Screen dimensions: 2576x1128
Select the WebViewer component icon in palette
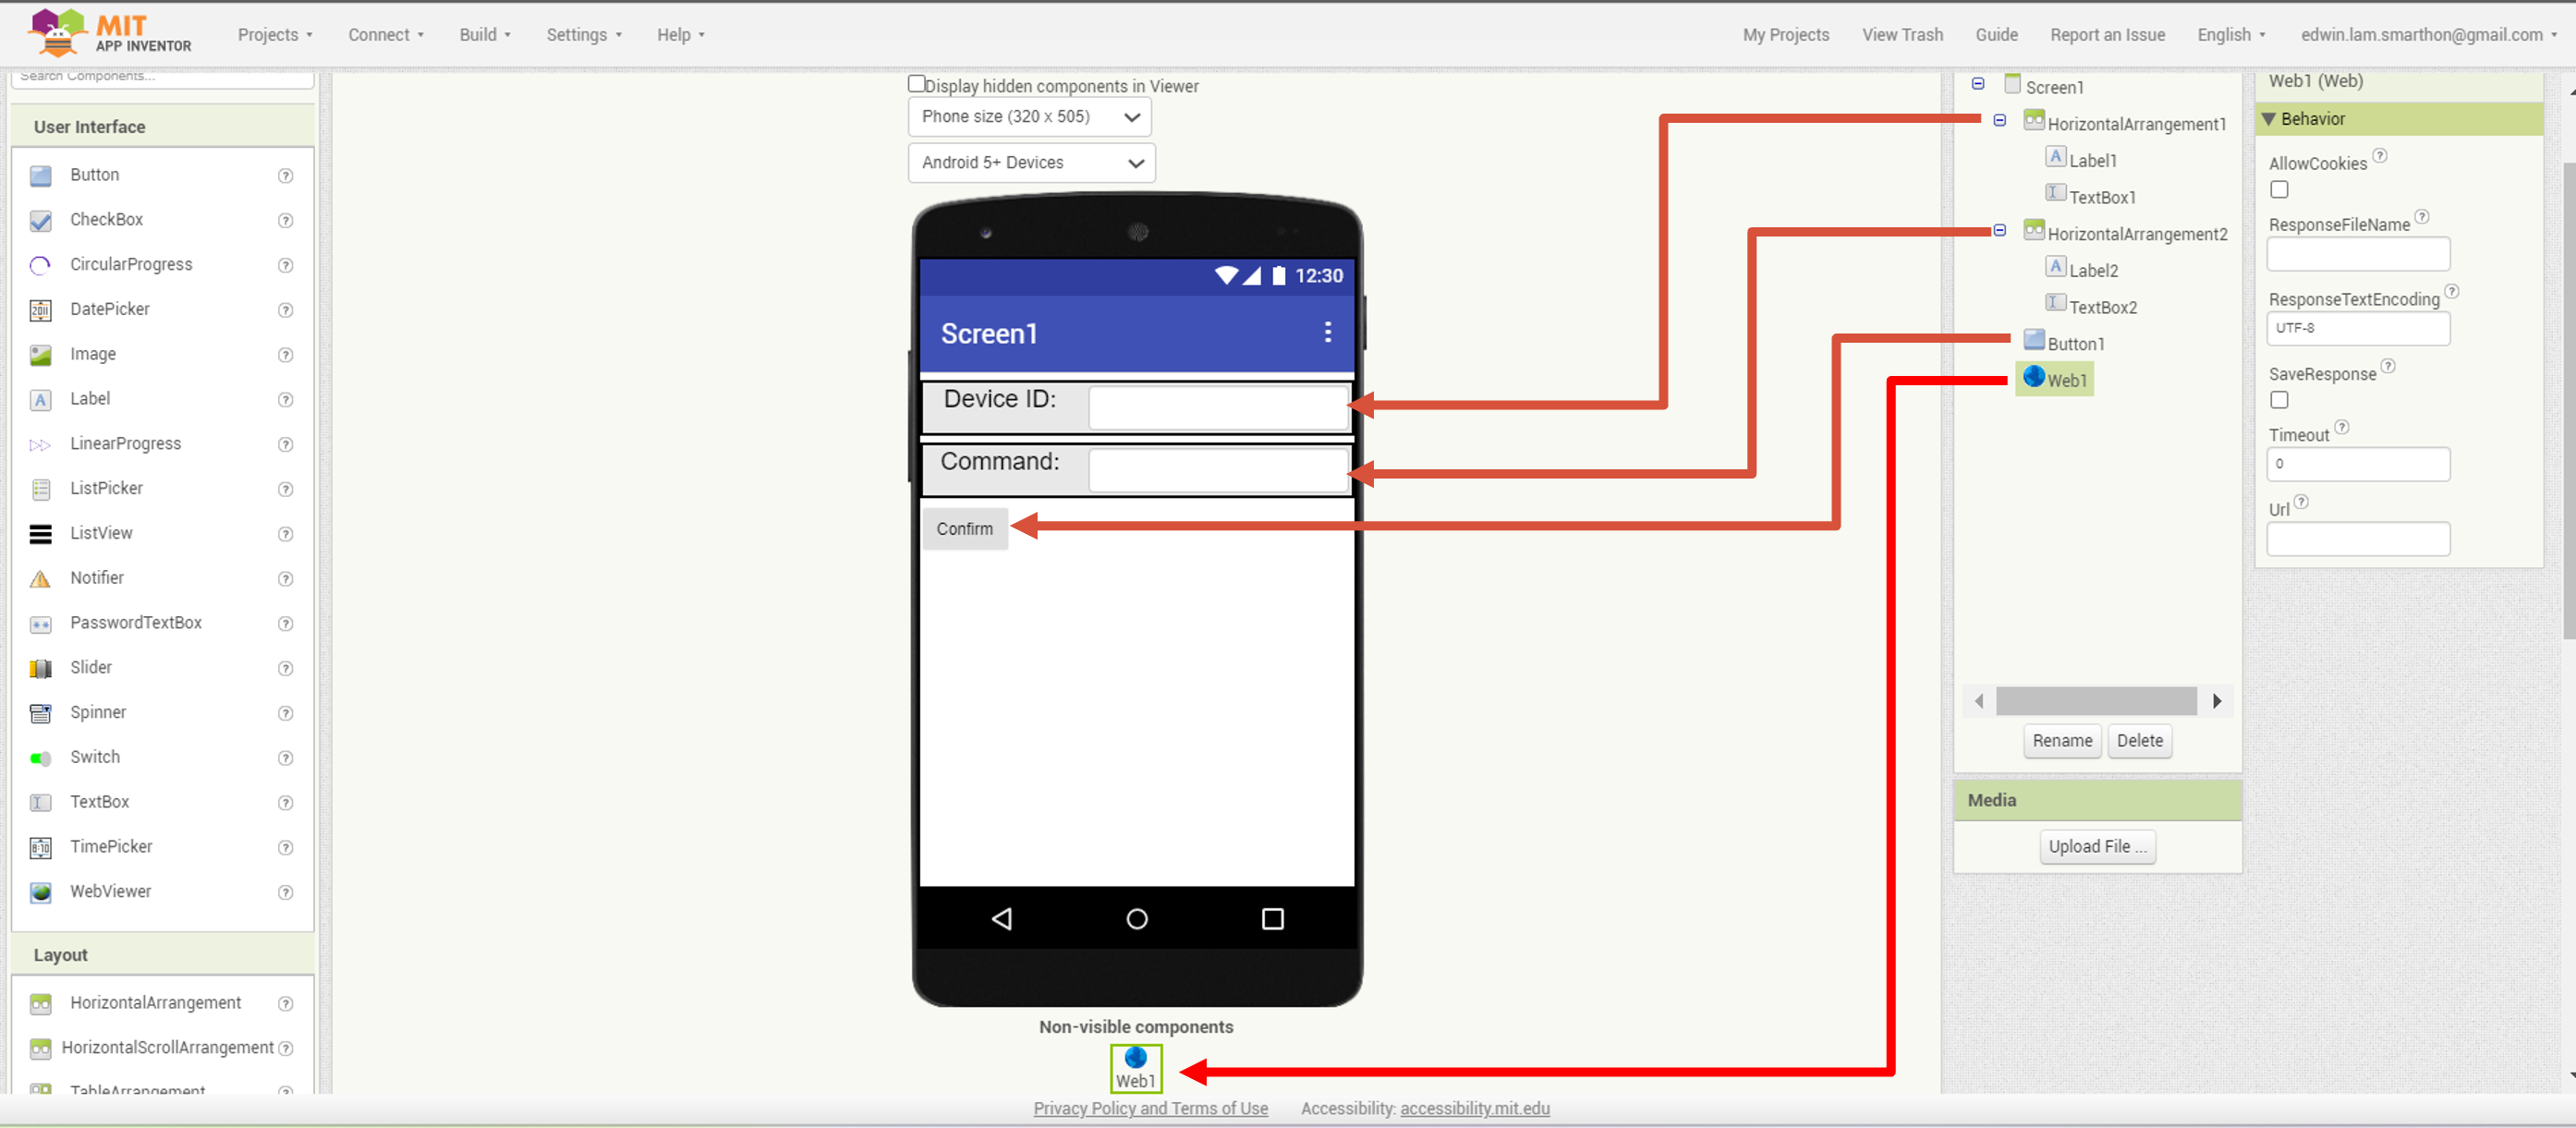click(x=41, y=892)
